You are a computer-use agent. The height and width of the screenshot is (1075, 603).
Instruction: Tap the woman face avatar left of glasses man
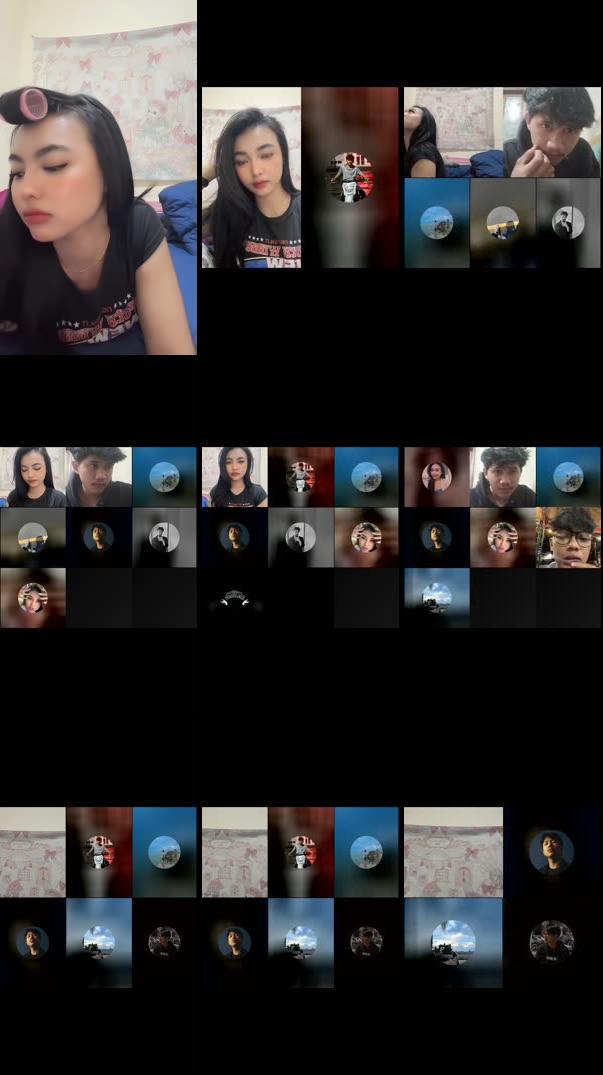pos(503,538)
